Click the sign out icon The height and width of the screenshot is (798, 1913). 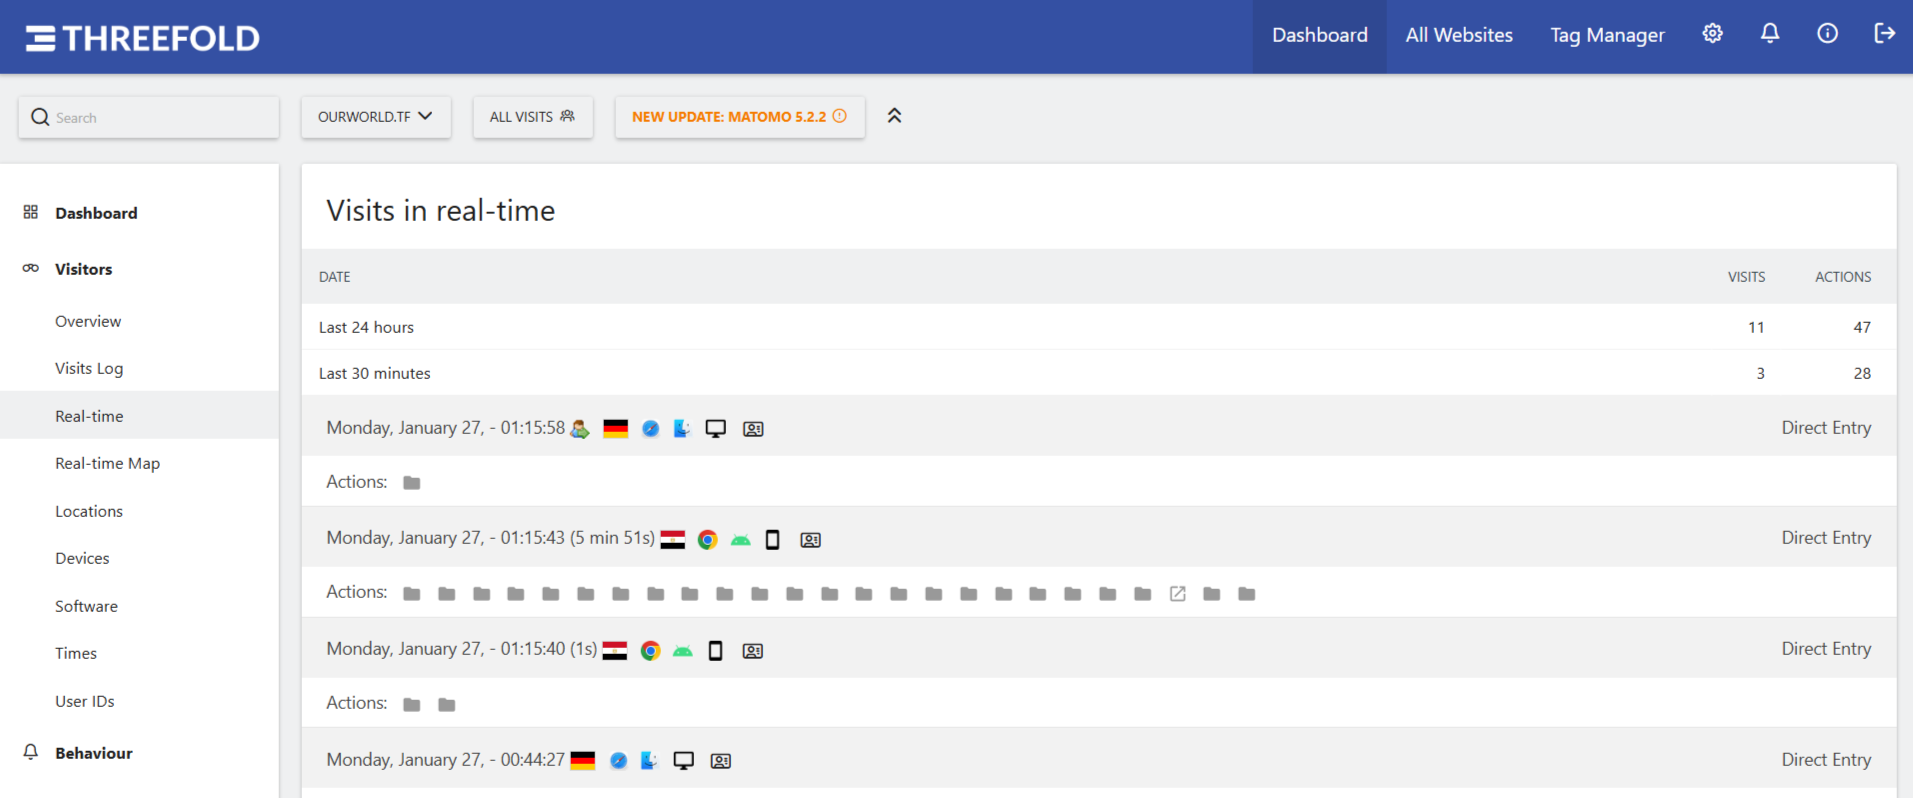1884,34
